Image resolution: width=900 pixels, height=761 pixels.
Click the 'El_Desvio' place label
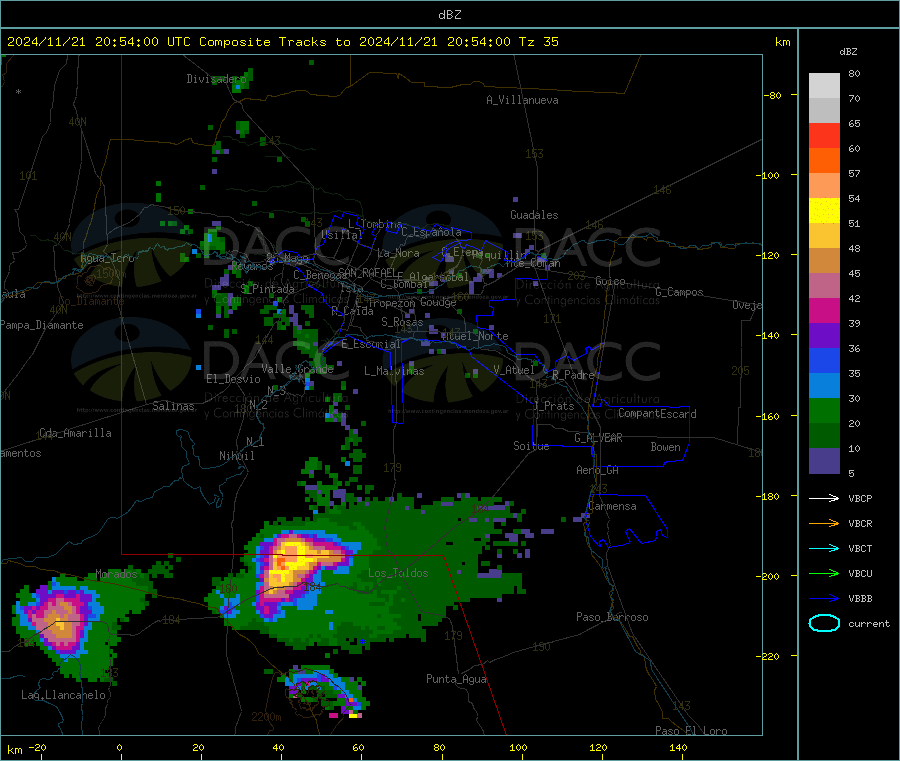tap(233, 379)
